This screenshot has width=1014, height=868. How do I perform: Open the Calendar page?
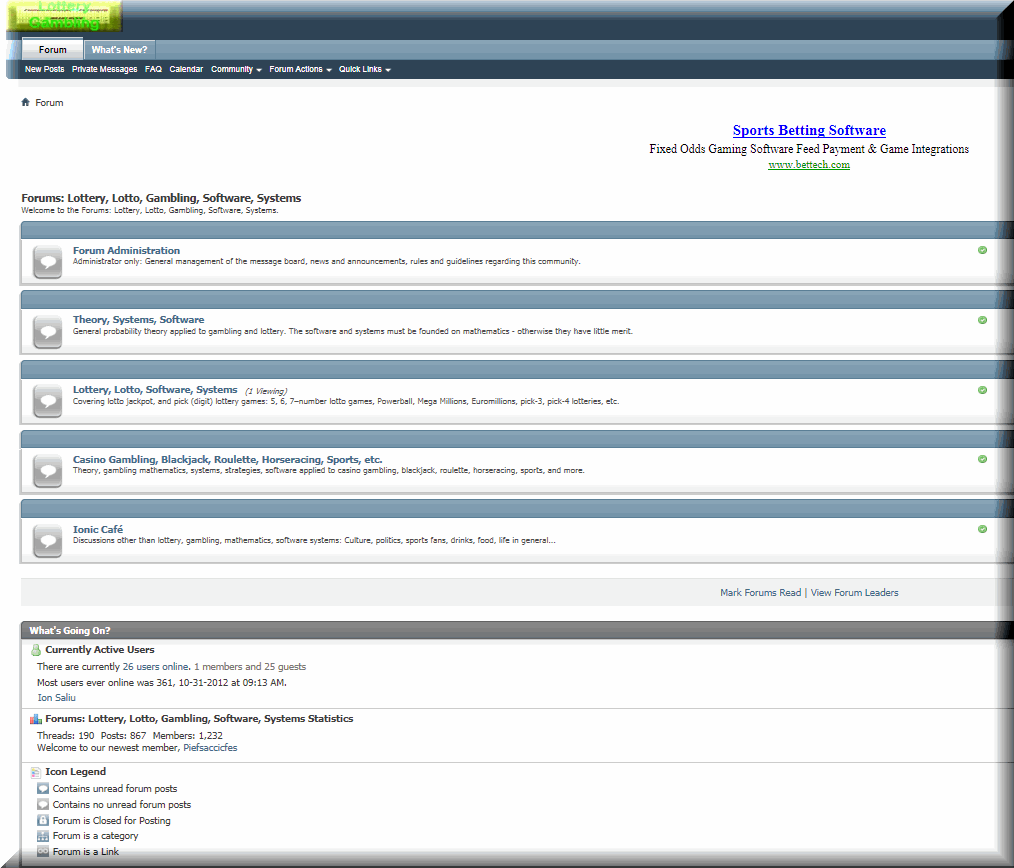(x=186, y=69)
